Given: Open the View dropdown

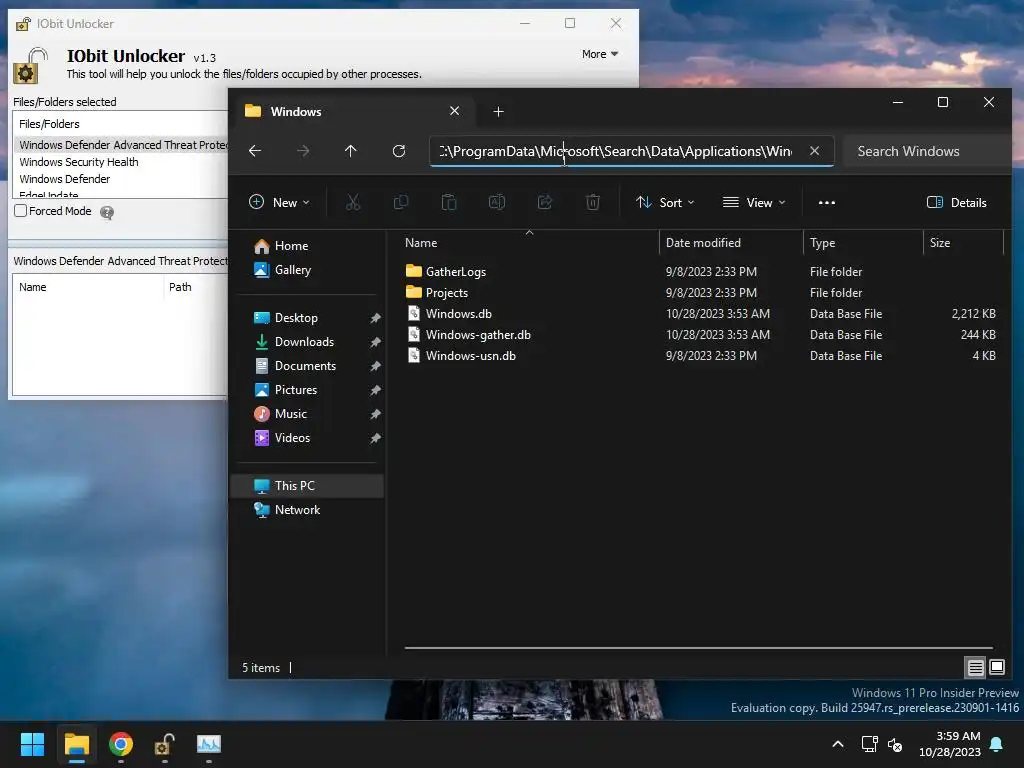Looking at the screenshot, I should click(x=754, y=202).
